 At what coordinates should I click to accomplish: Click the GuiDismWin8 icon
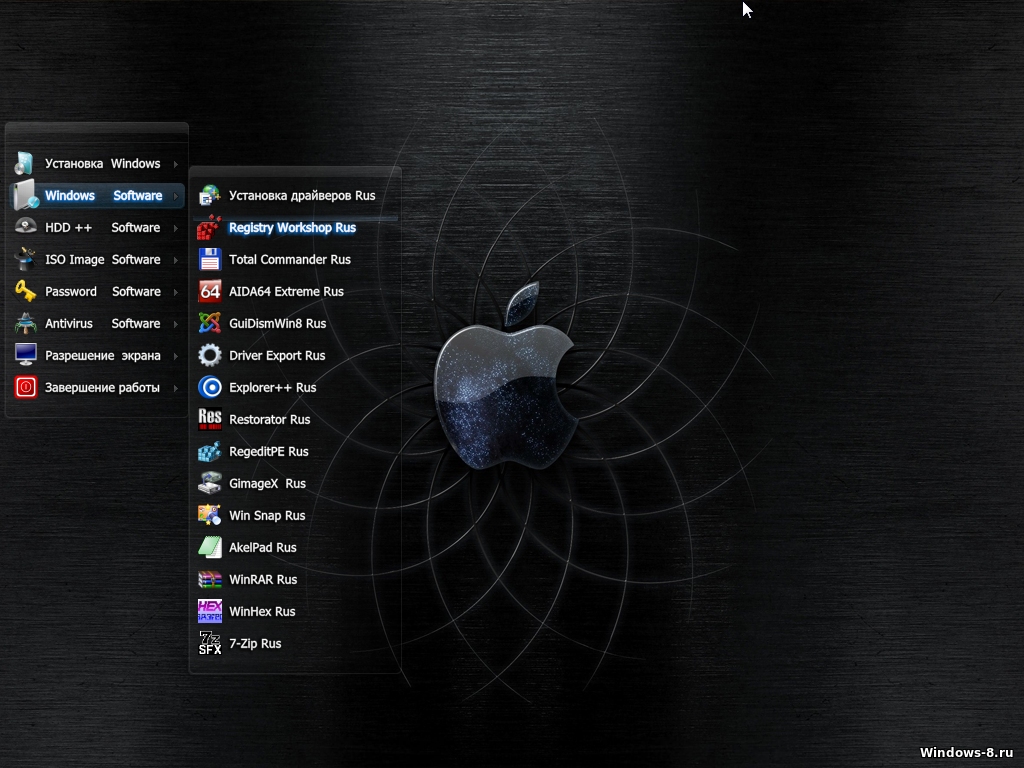(x=210, y=323)
